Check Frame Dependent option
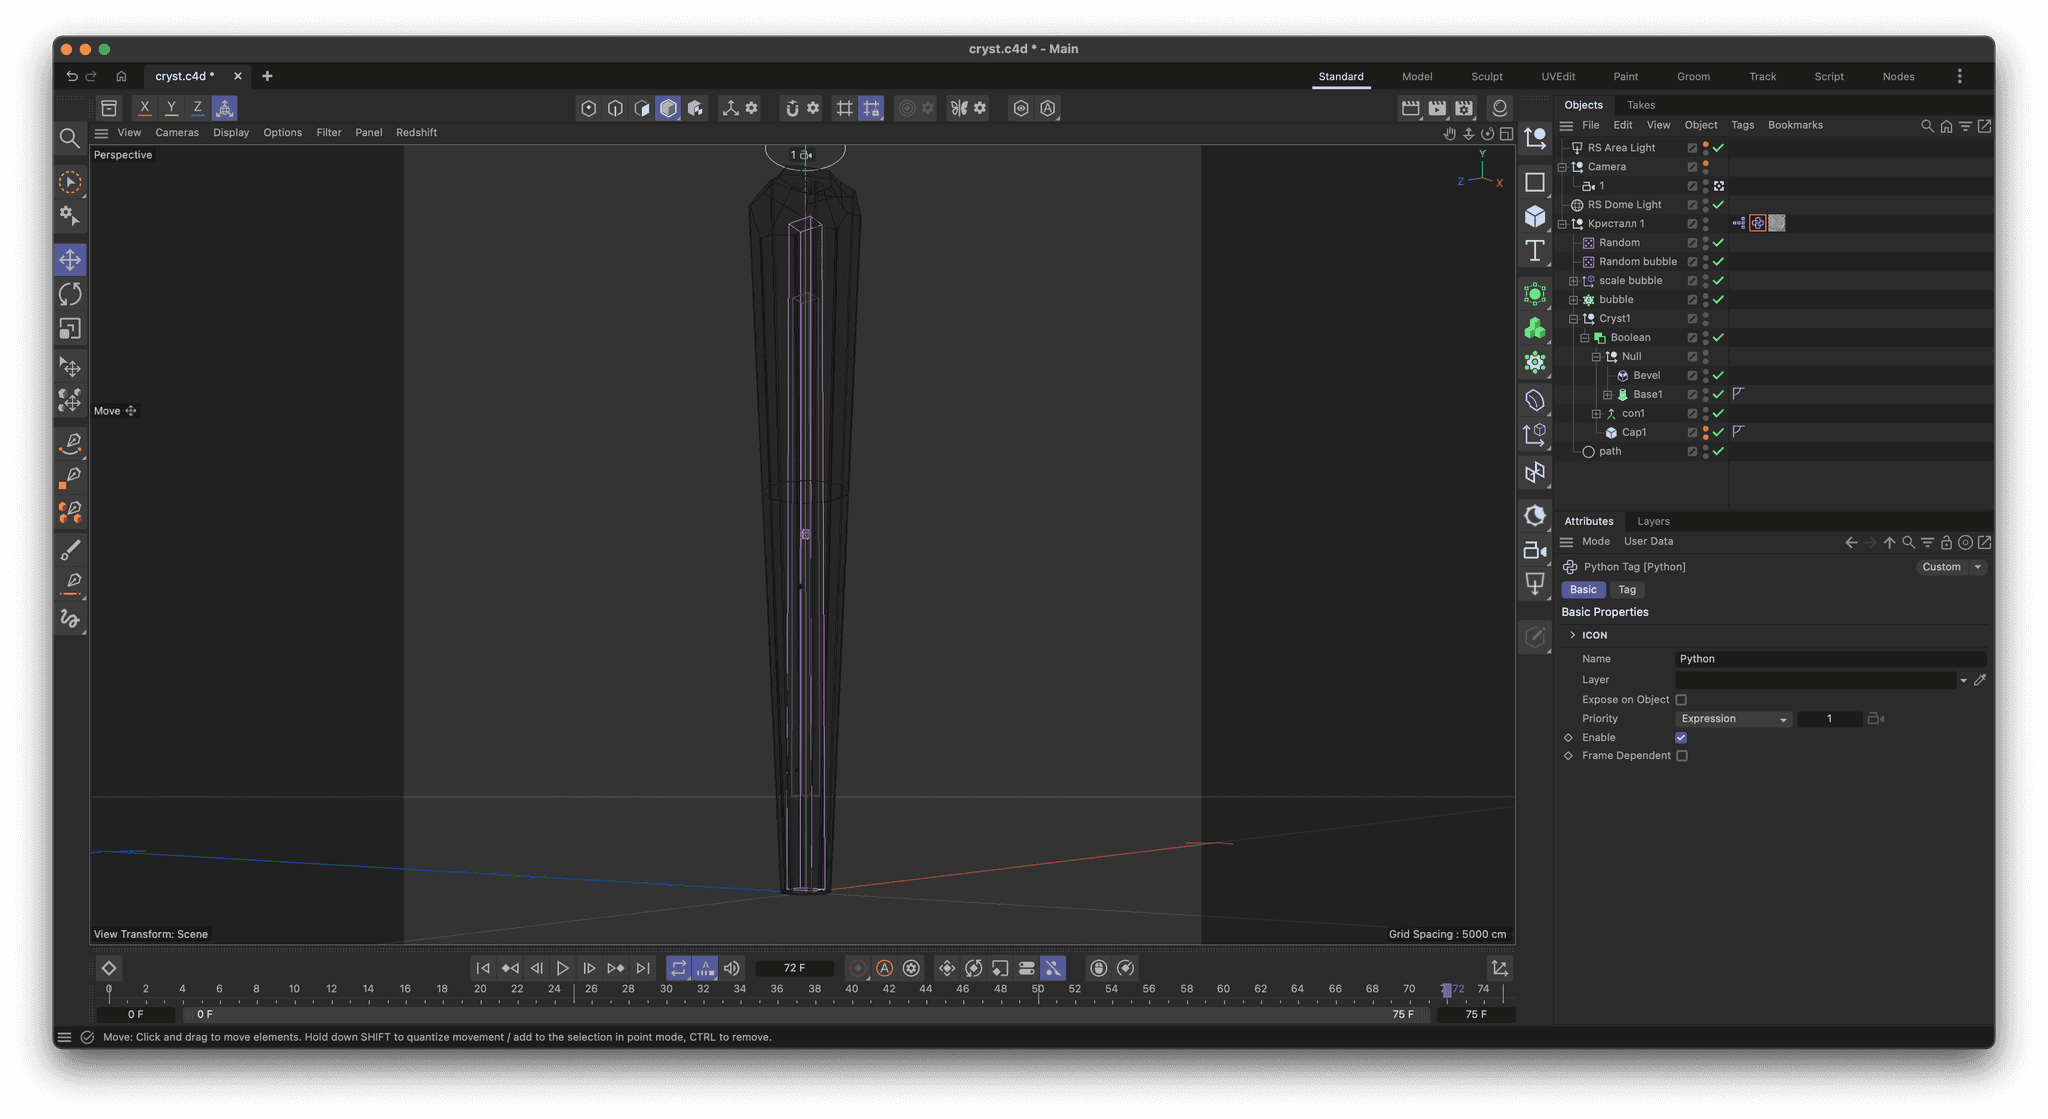 coord(1681,756)
